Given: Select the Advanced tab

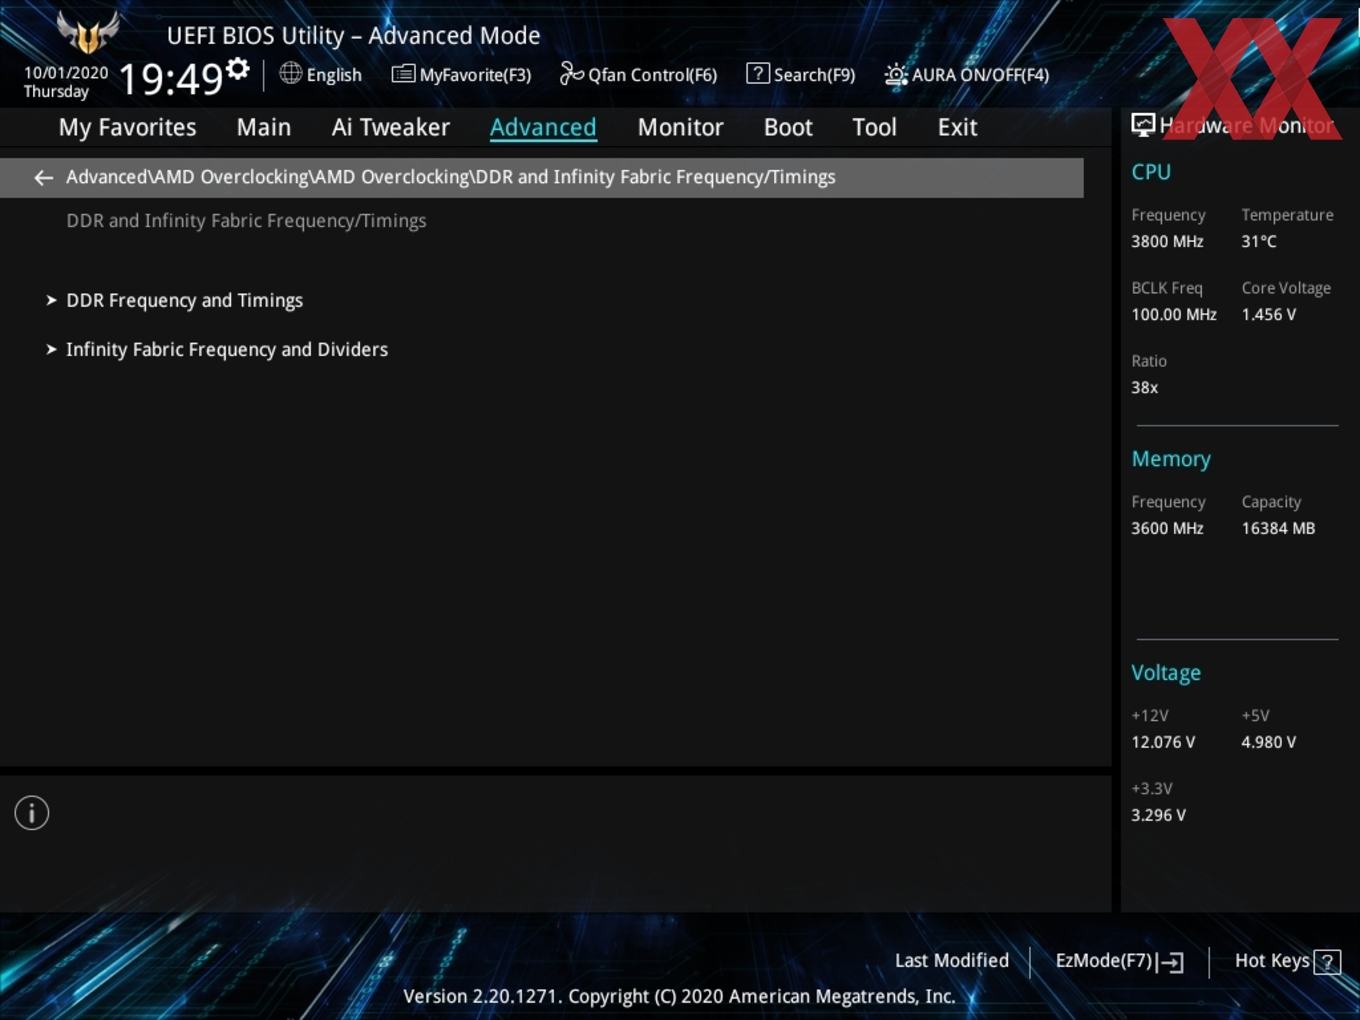Looking at the screenshot, I should click(x=543, y=127).
